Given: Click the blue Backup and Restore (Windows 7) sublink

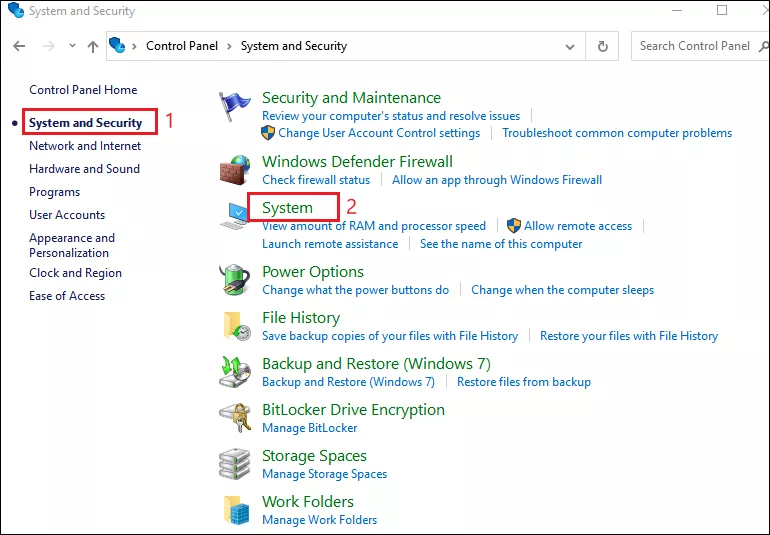Looking at the screenshot, I should click(349, 382).
